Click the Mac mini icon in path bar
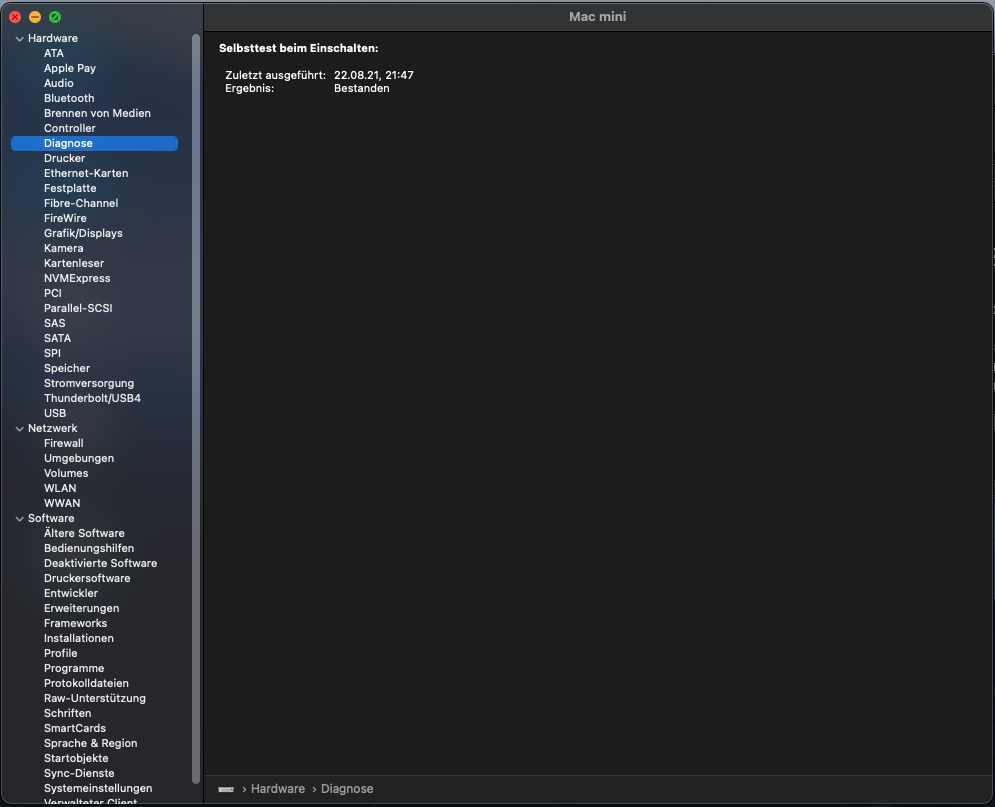The image size is (995, 807). pos(226,789)
